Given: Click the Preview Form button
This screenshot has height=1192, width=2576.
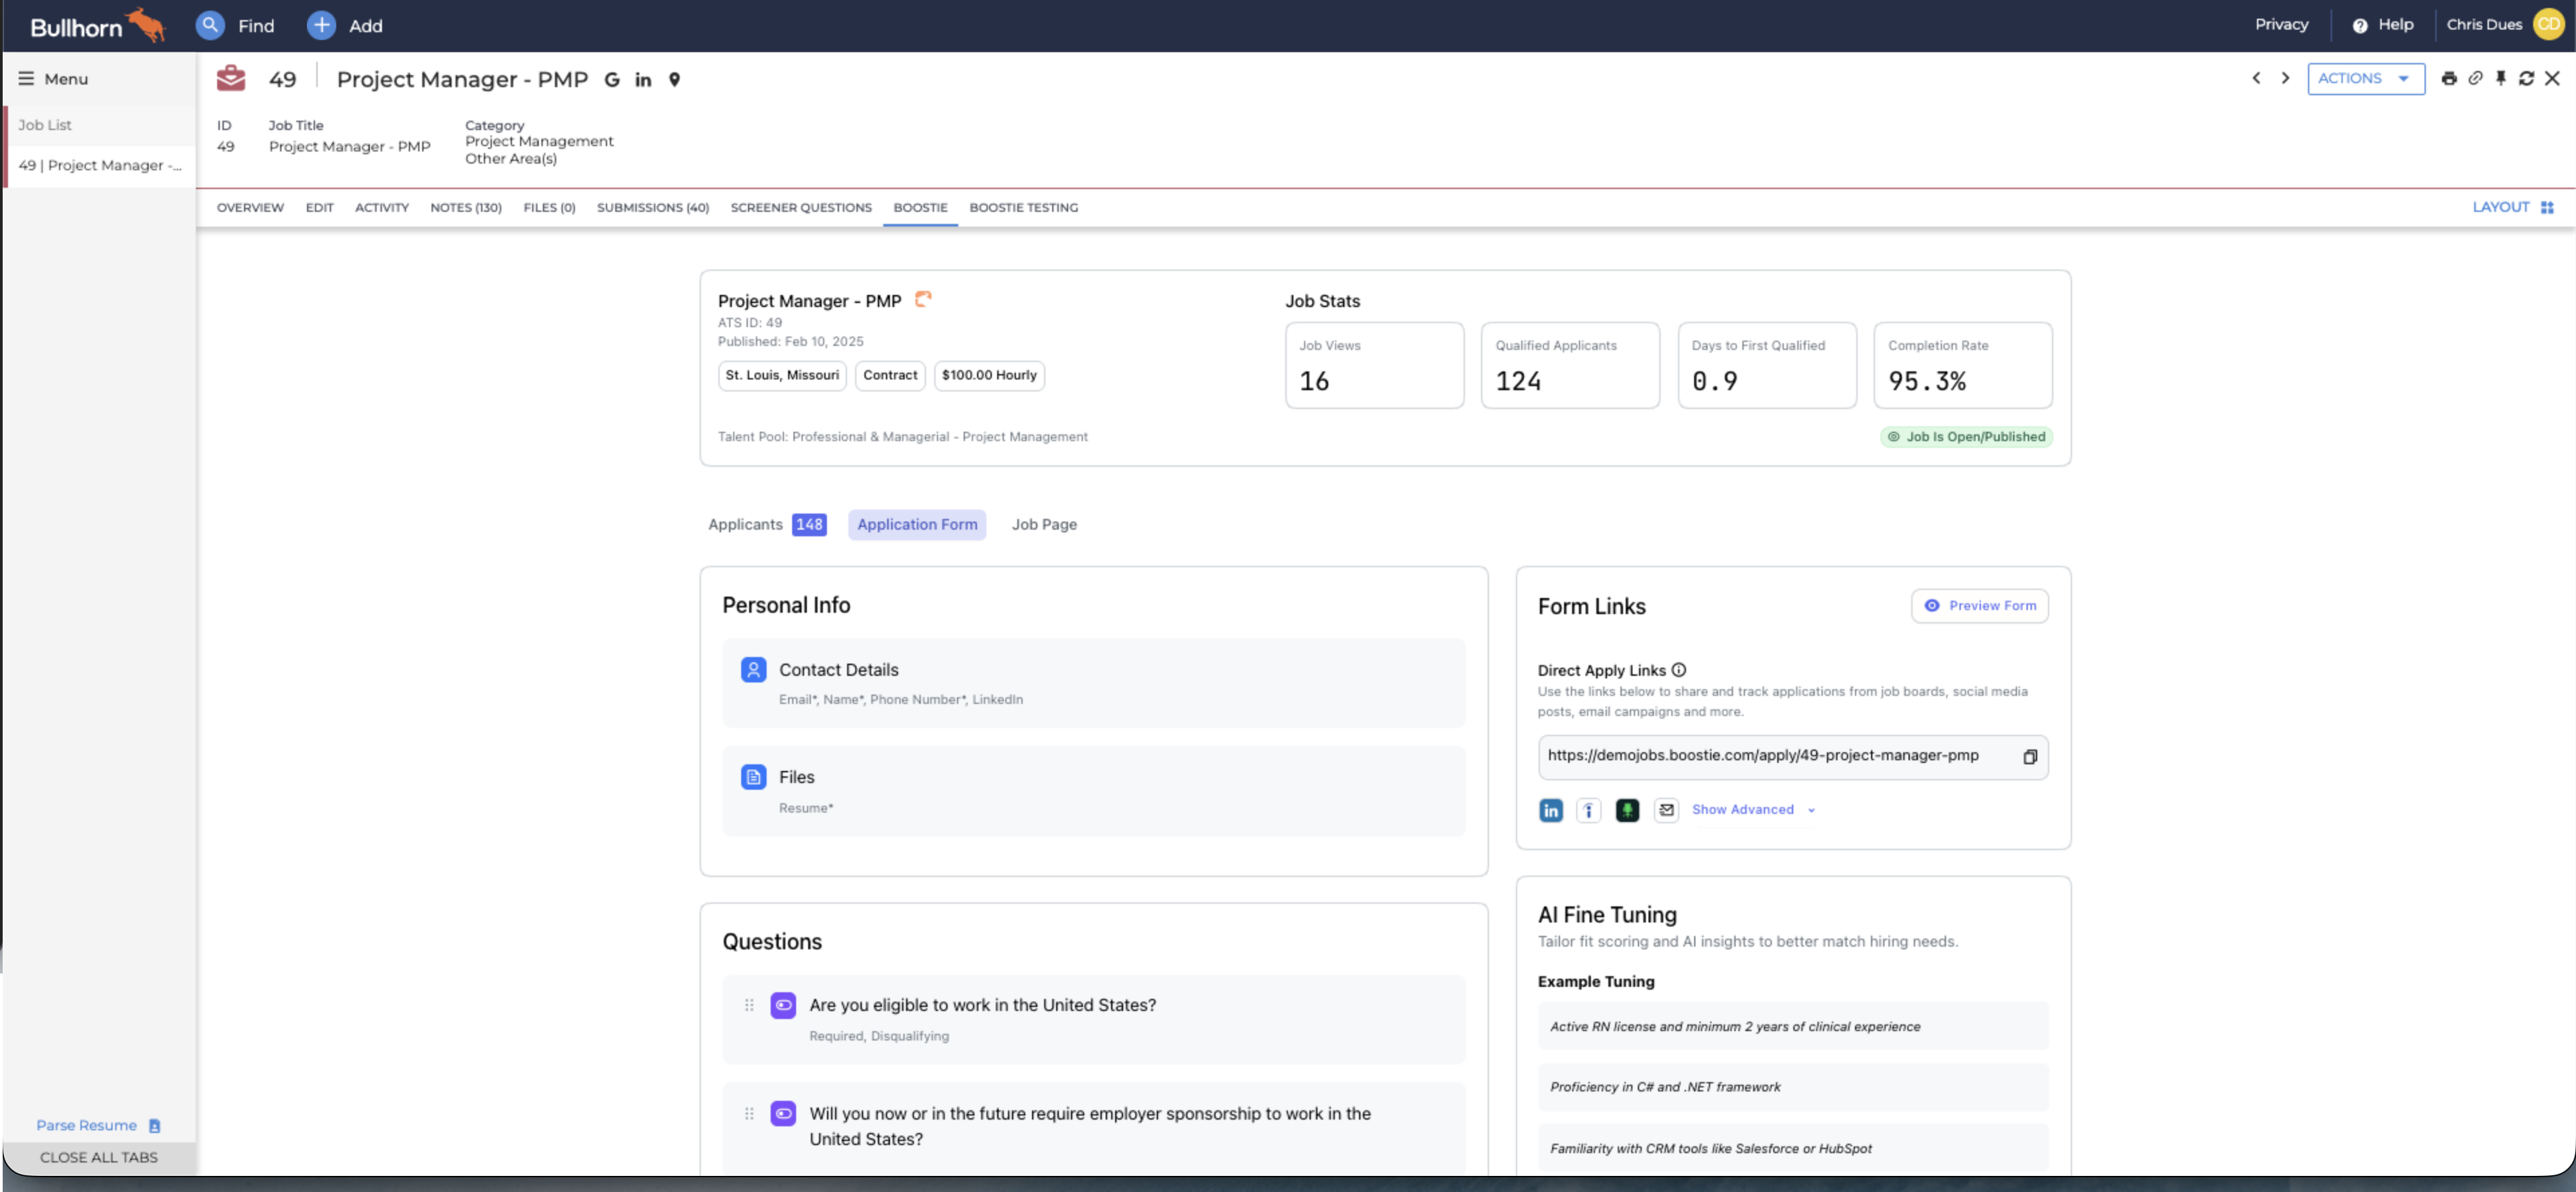Looking at the screenshot, I should click(1979, 606).
